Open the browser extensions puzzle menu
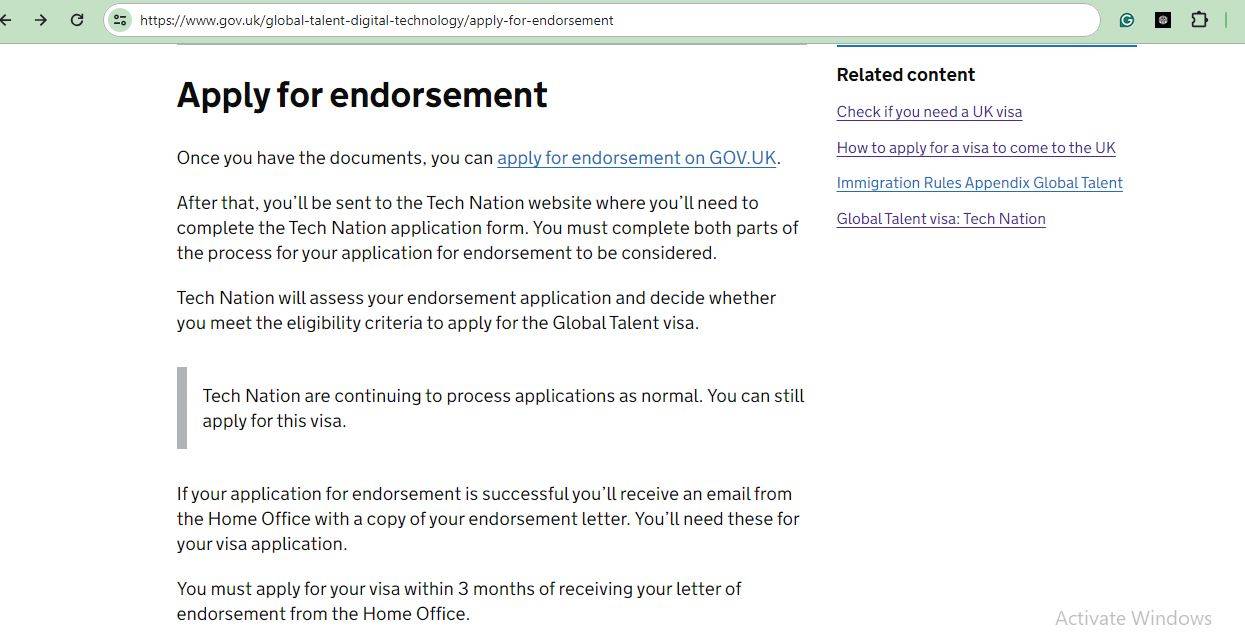Screen dimensions: 1245x634 point(1199,19)
